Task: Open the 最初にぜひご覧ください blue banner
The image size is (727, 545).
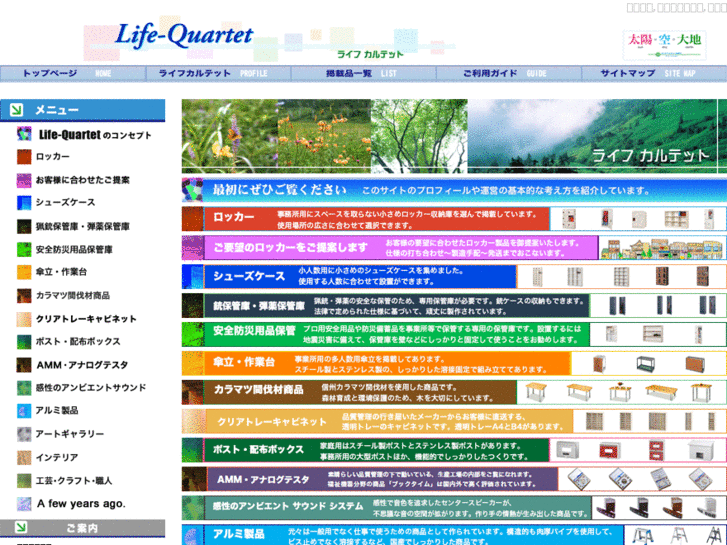Action: point(454,190)
